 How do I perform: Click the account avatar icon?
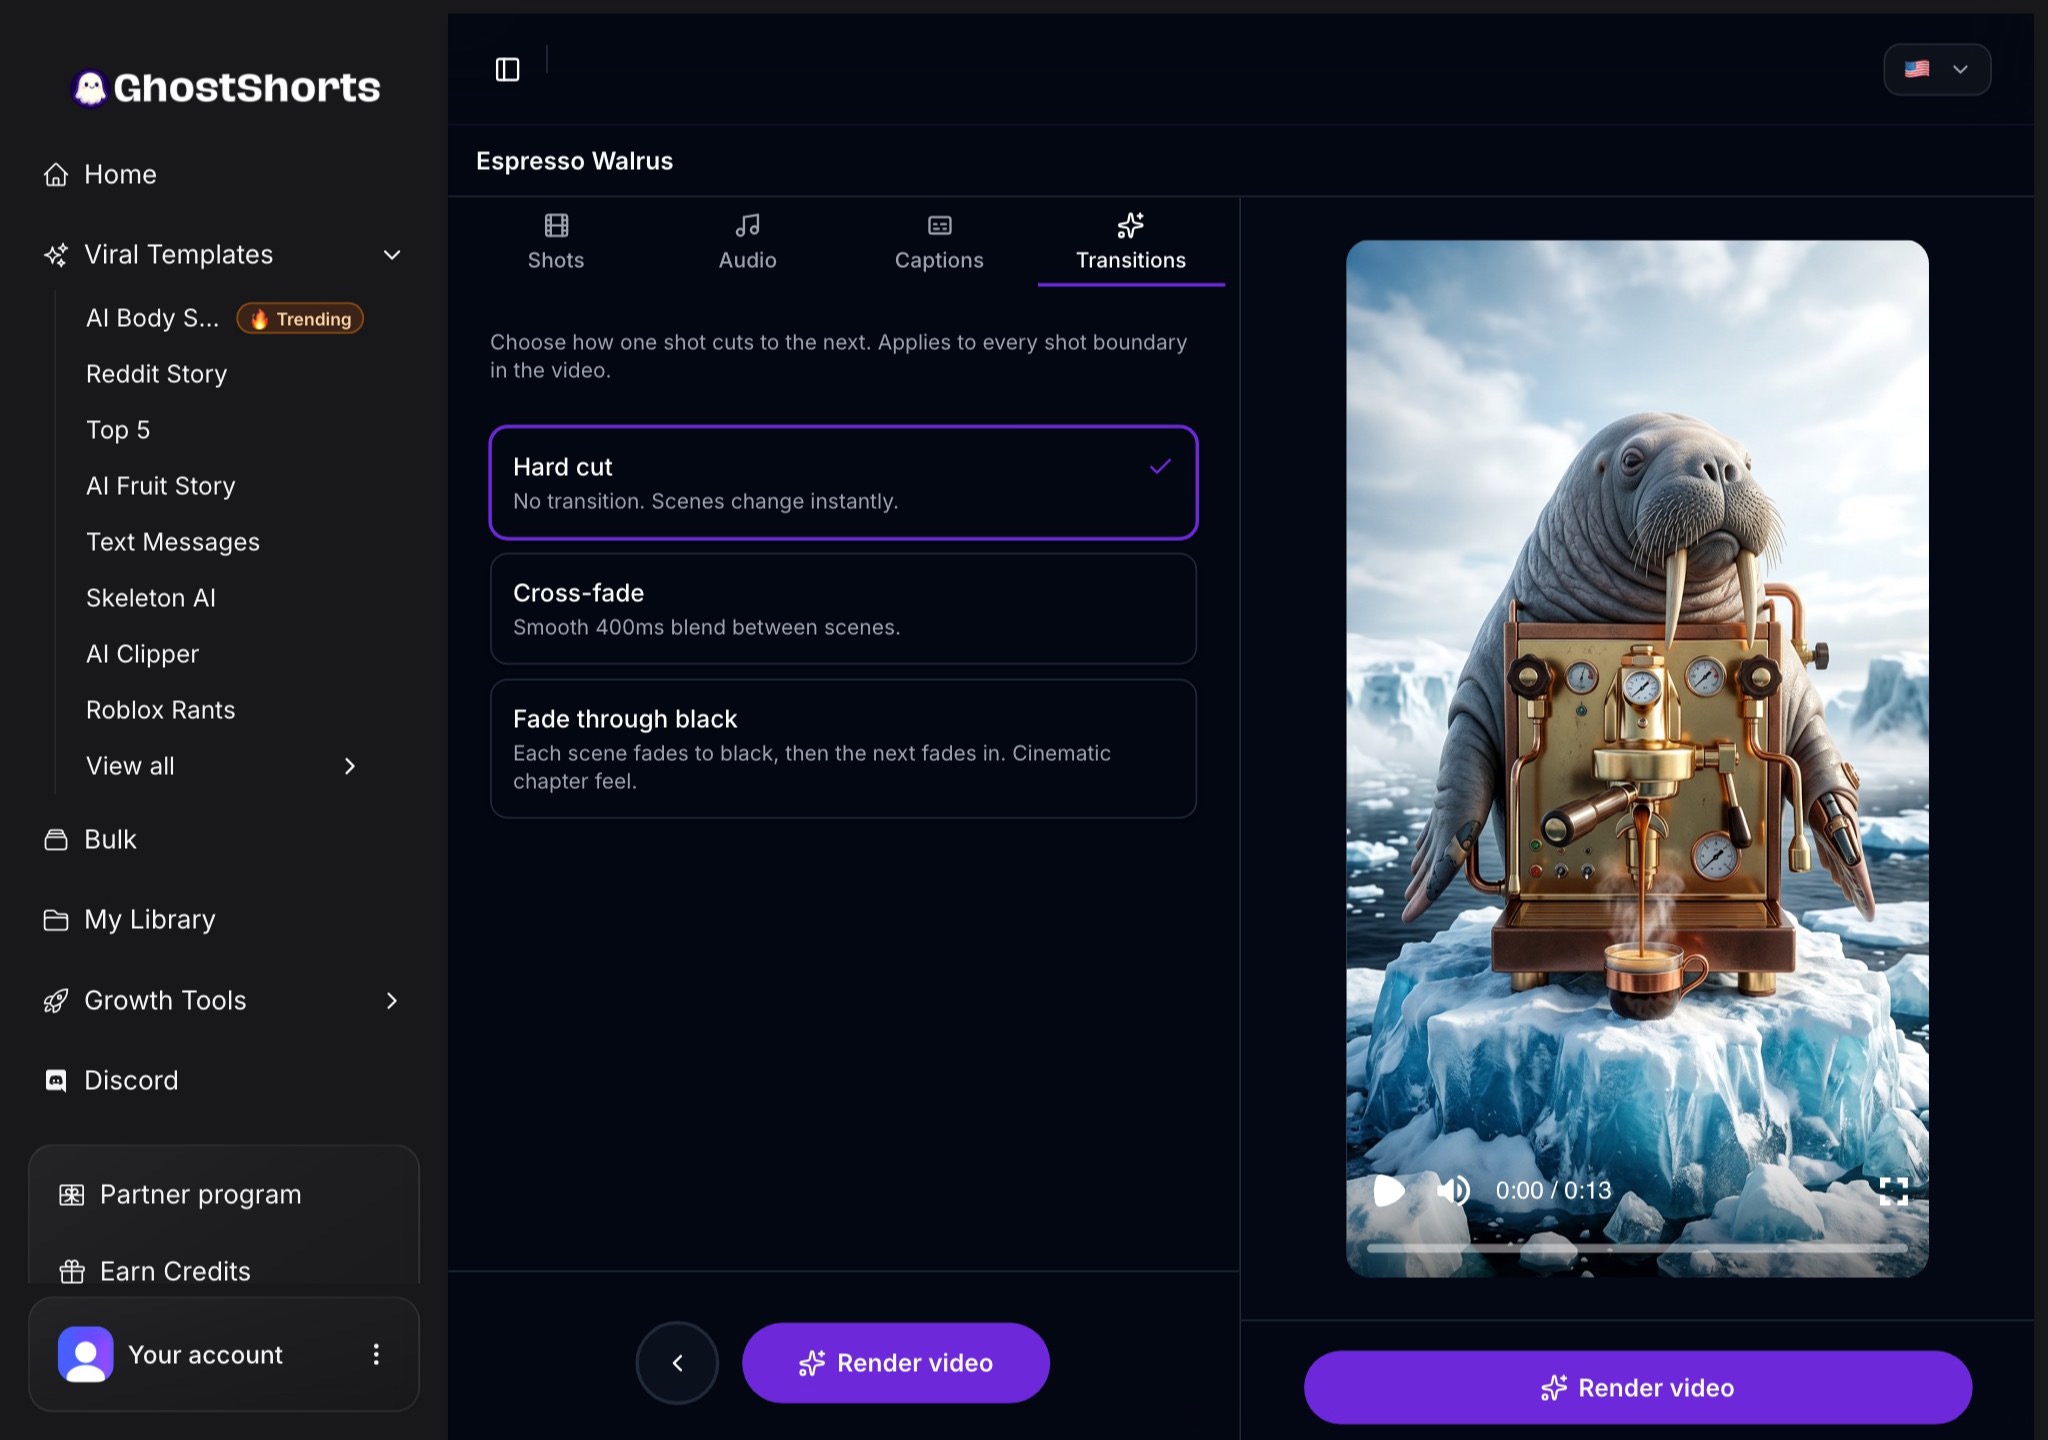(86, 1355)
